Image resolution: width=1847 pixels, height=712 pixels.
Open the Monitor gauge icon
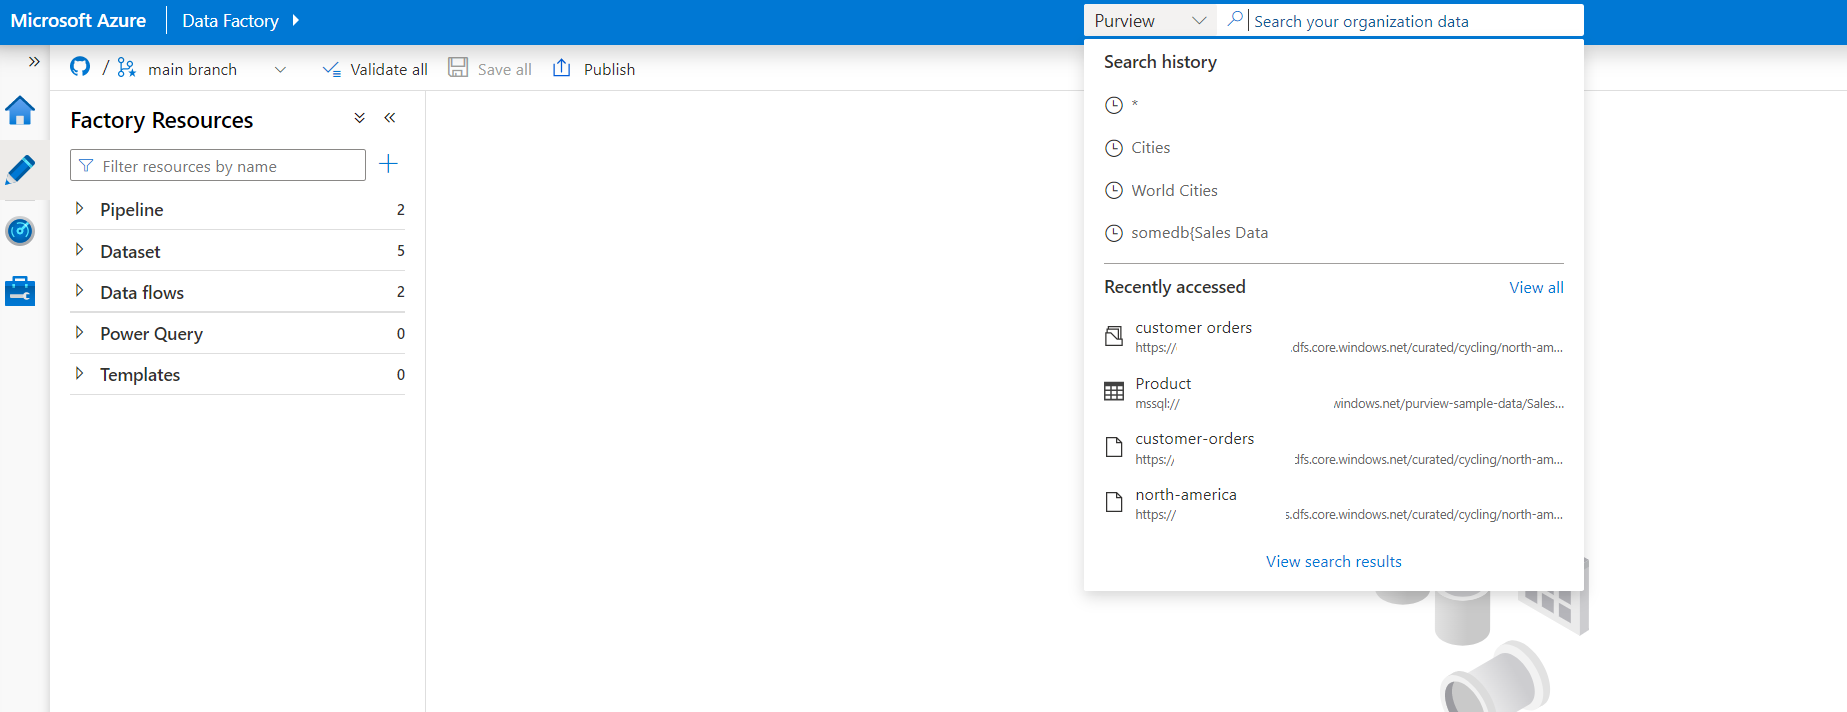20,232
